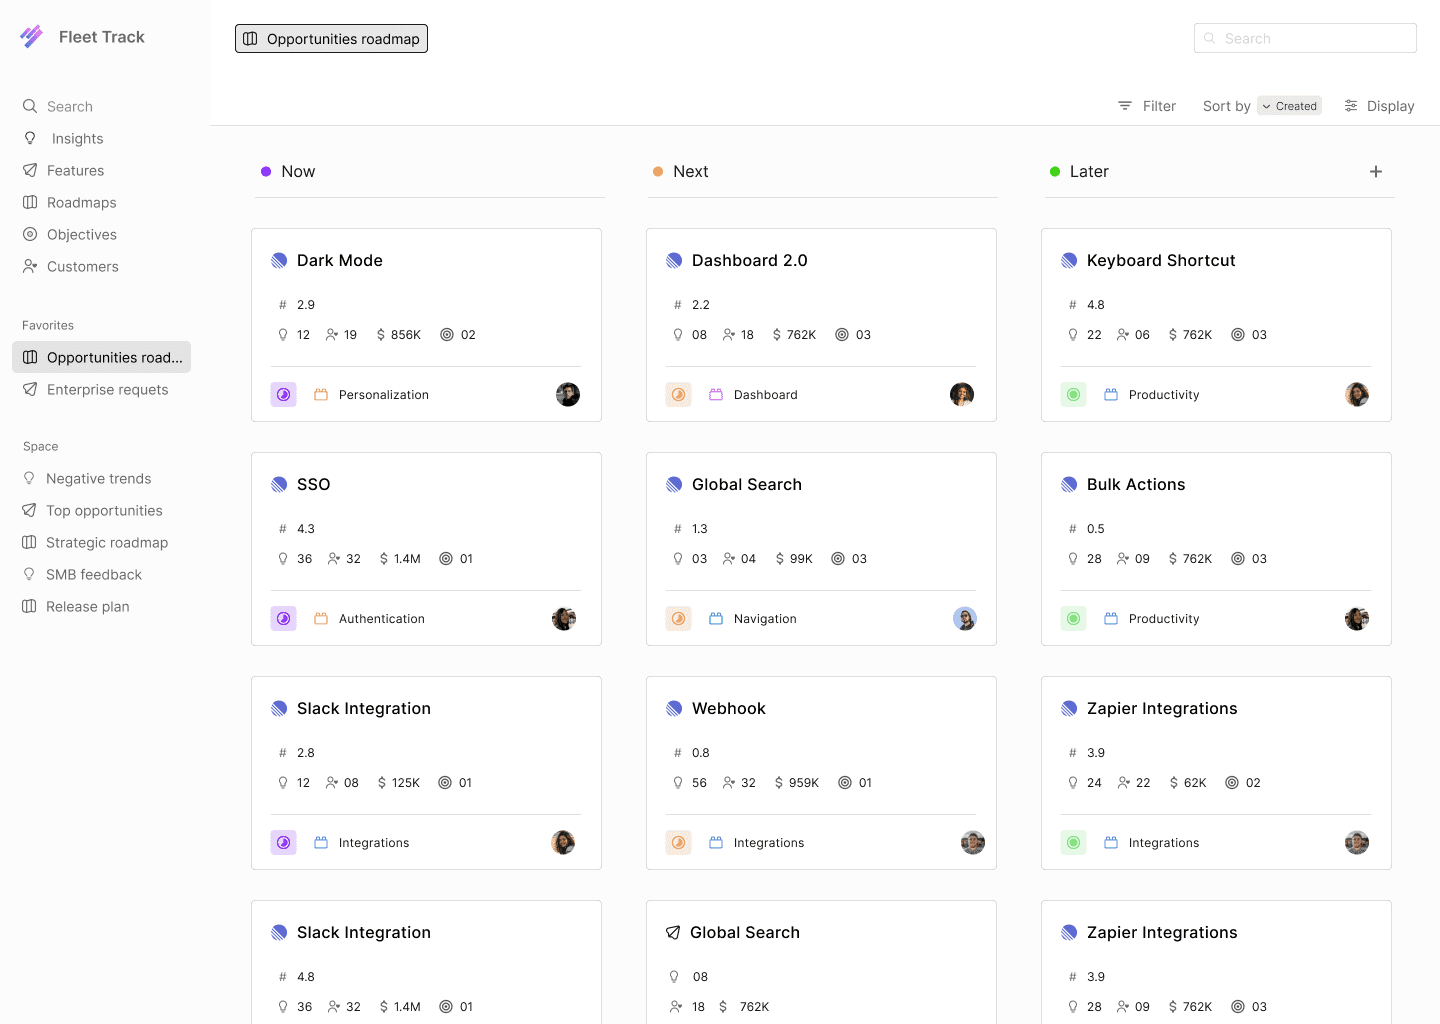Open the Objectives section
Screen dimensions: 1440x1024
(x=82, y=234)
